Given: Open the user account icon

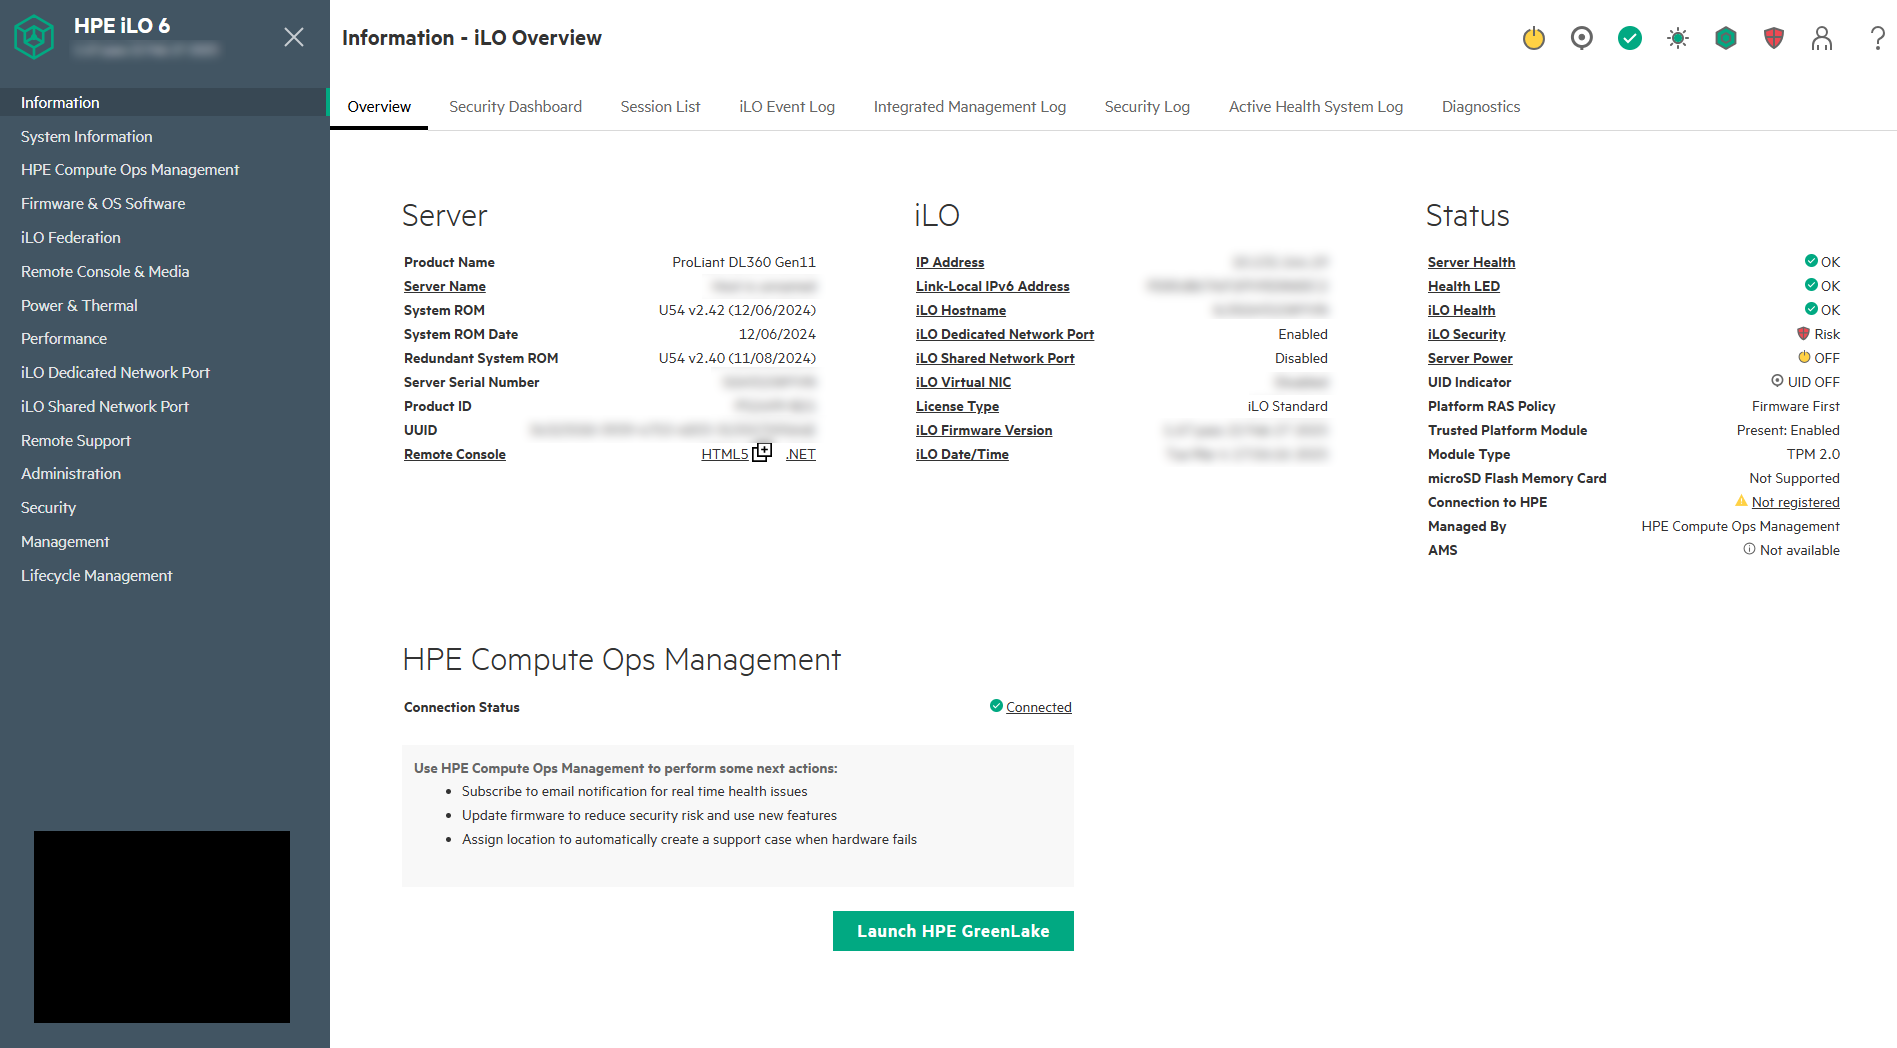Looking at the screenshot, I should click(1822, 38).
